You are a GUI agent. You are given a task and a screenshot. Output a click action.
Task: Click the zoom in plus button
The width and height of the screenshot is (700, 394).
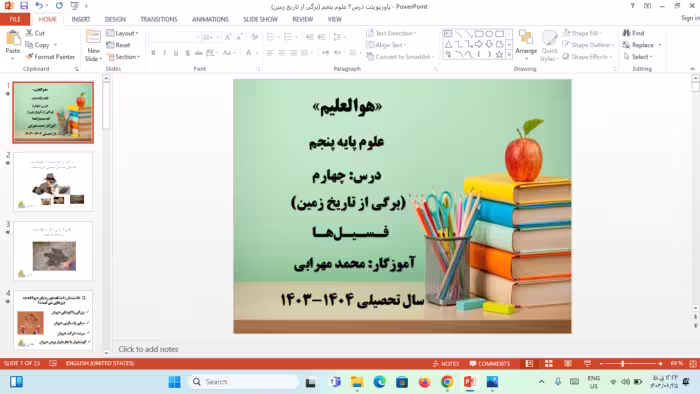(660, 364)
